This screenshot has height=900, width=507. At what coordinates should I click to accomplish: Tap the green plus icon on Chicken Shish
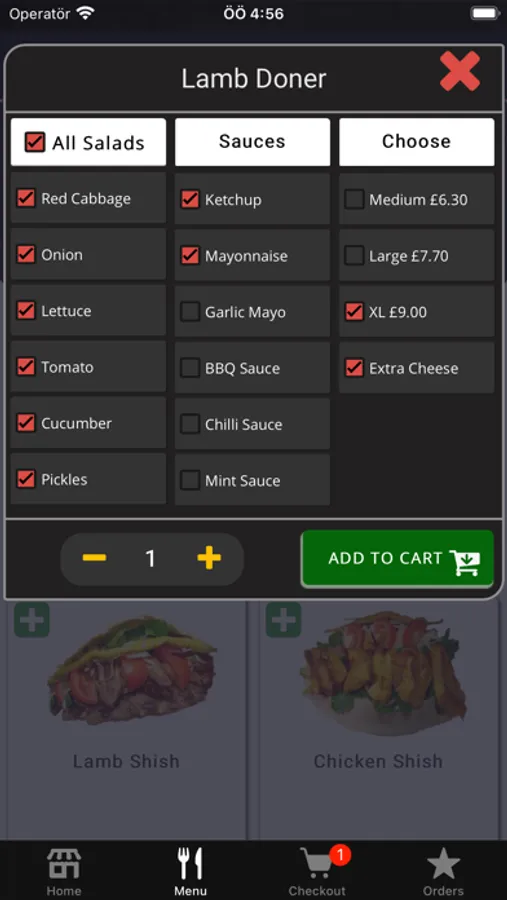coord(283,620)
